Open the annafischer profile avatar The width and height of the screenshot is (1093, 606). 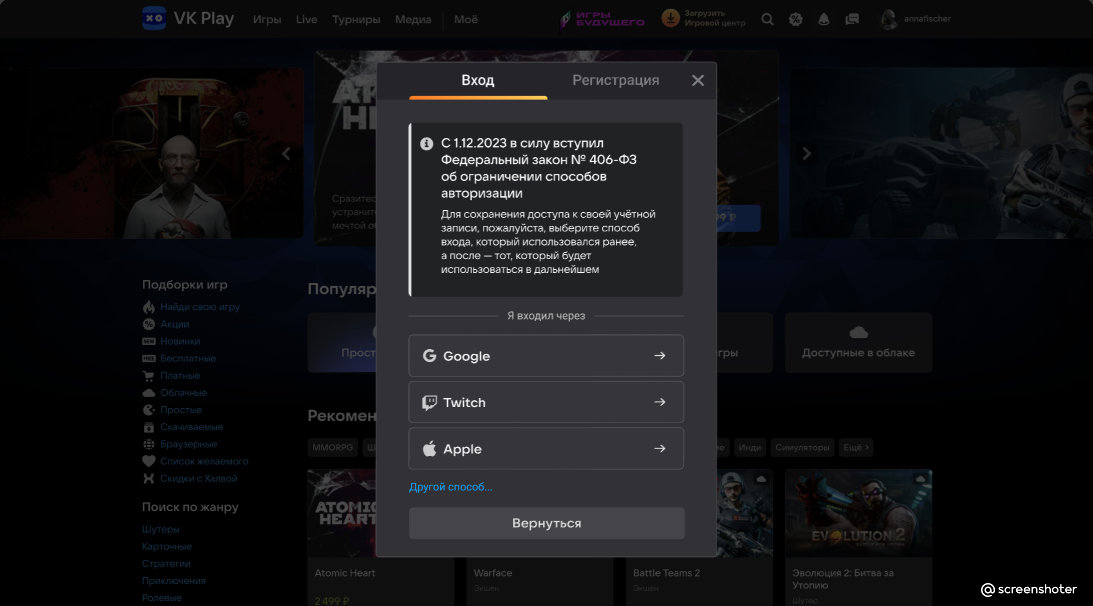pyautogui.click(x=889, y=20)
